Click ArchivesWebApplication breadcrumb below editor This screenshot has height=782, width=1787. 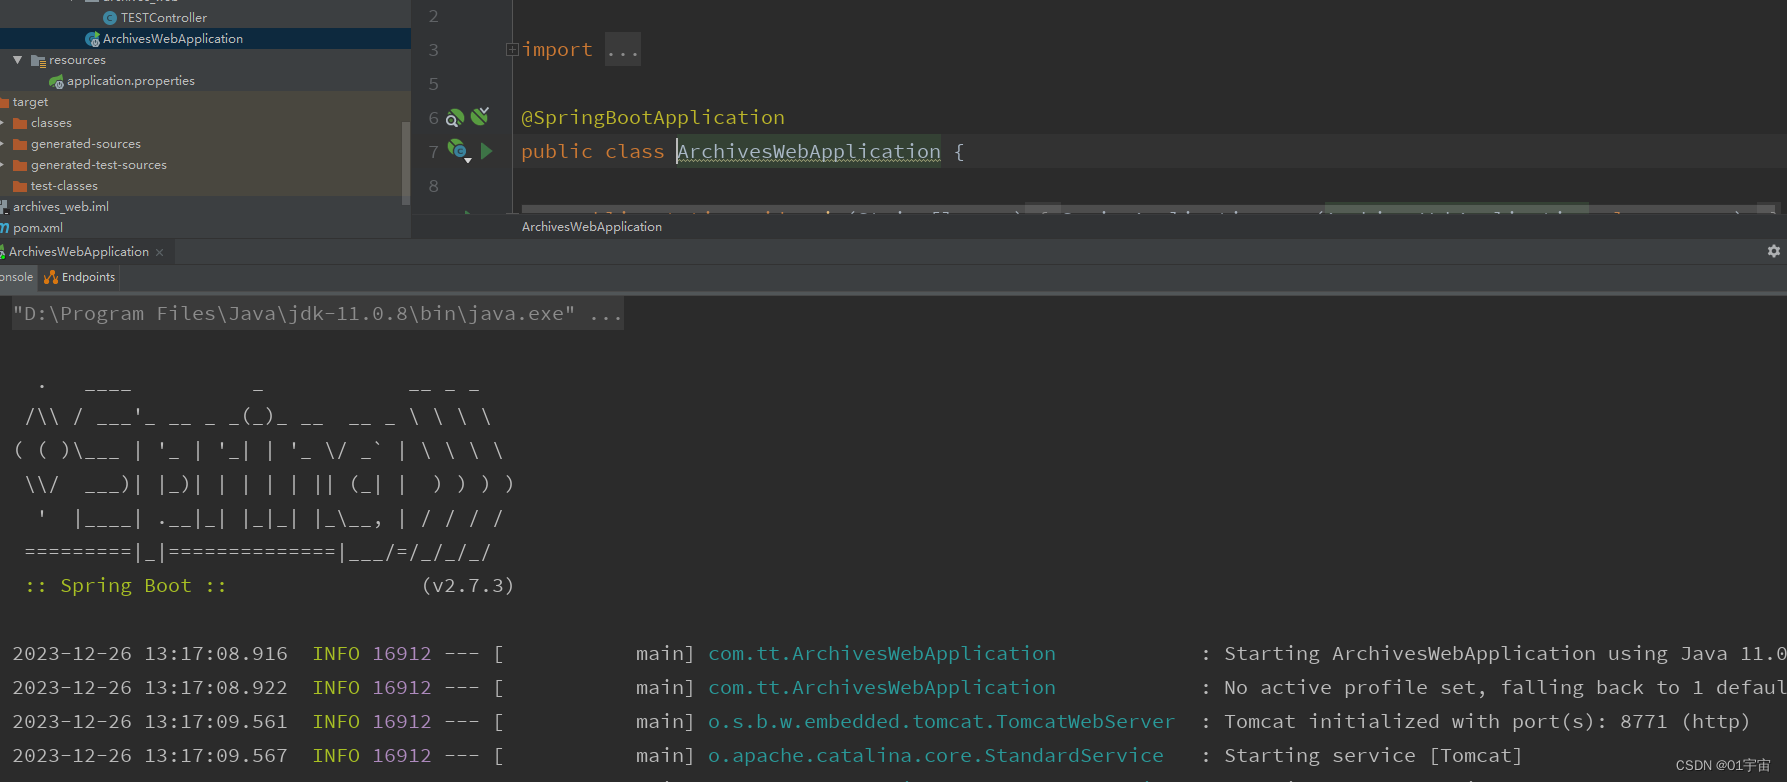pos(592,227)
